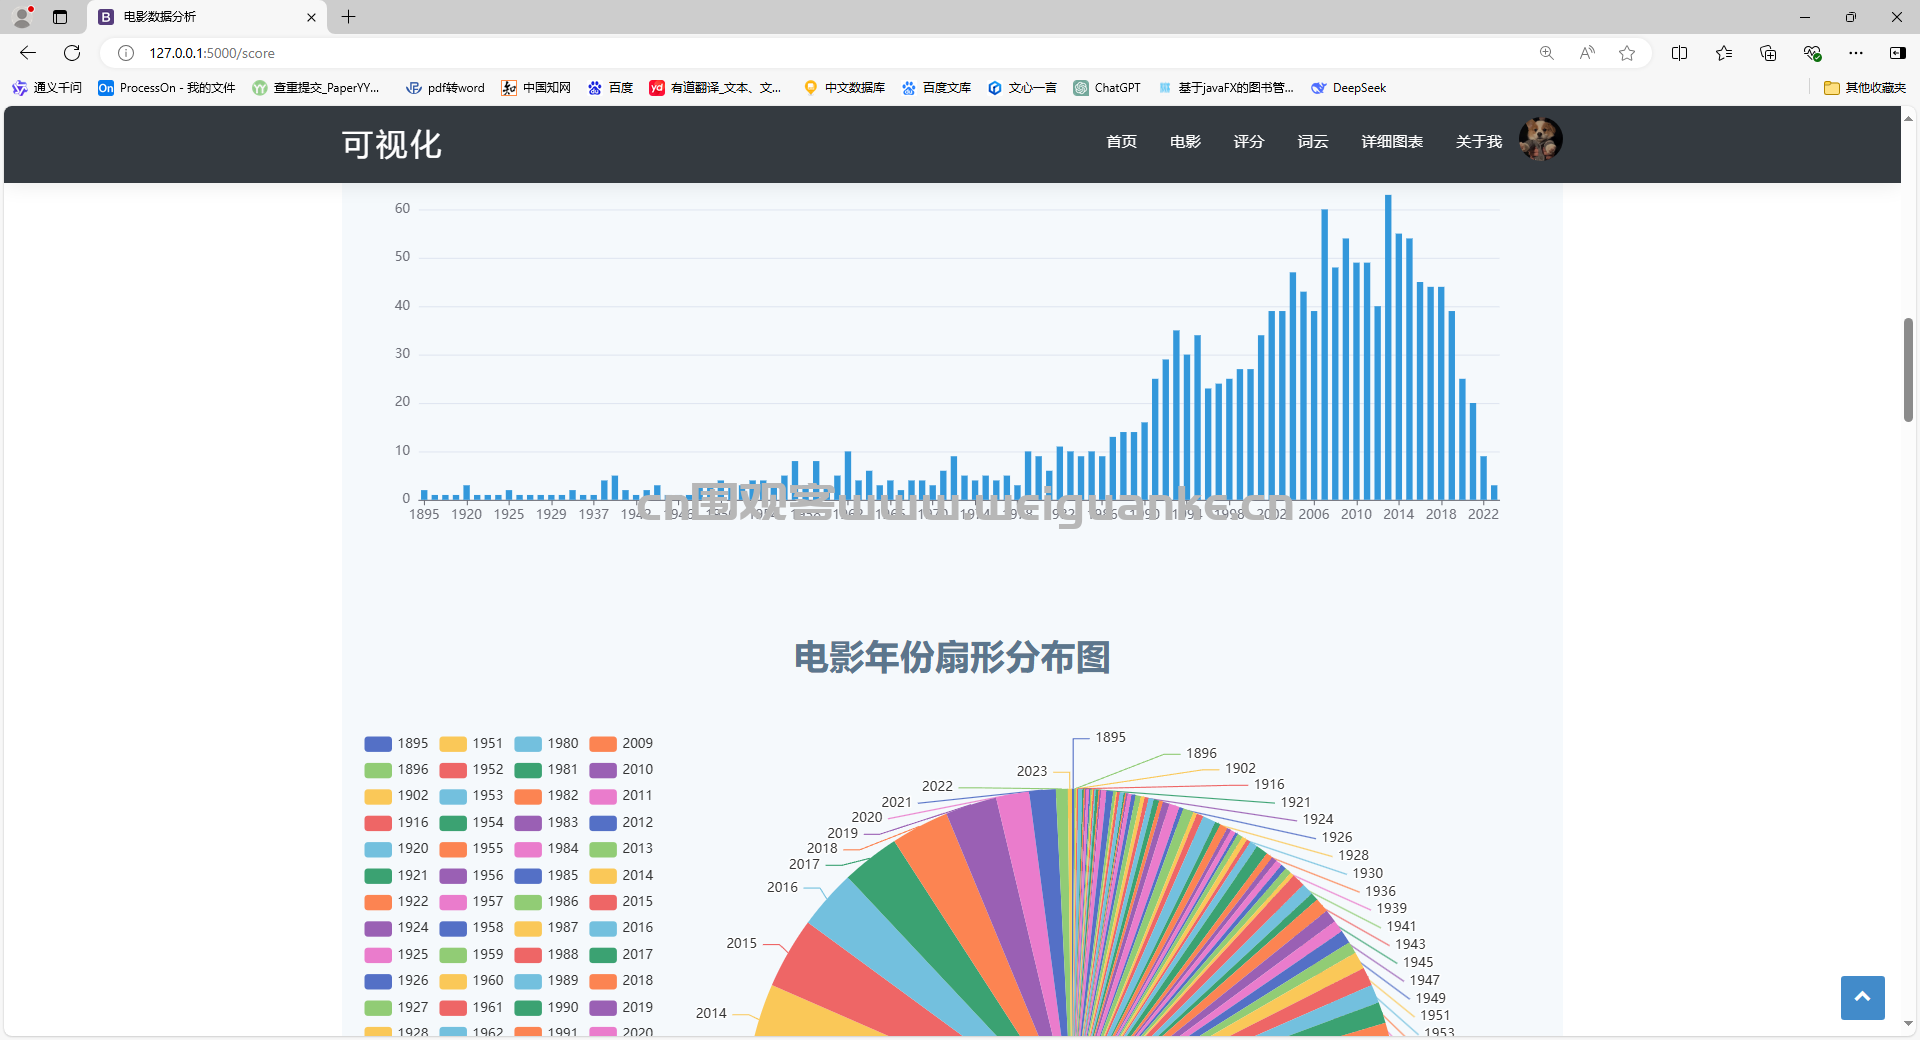
Task: Open the DeepSeek bookmark
Action: 1349,88
